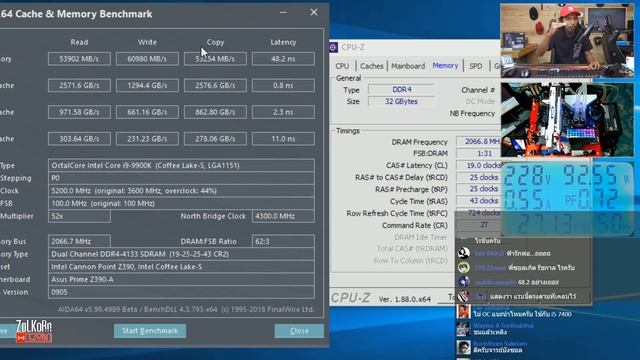Minimize the AIDA64 benchmark window
Viewport: 640px width, 360px height.
click(284, 13)
